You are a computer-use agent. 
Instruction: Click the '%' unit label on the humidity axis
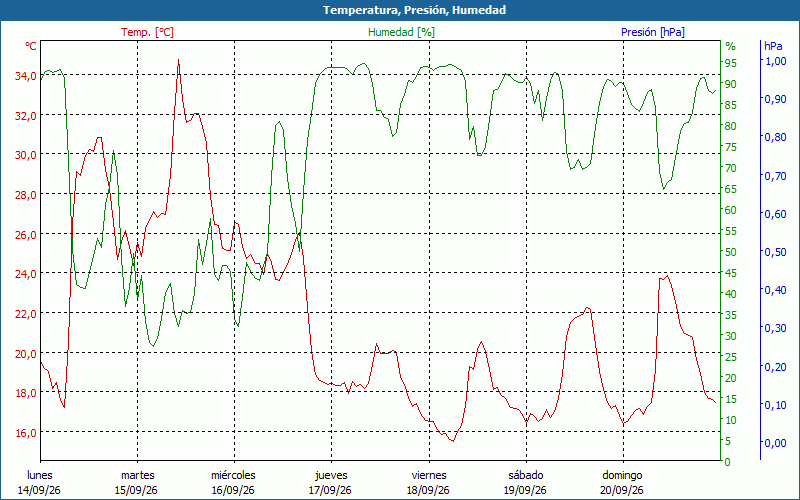[731, 46]
